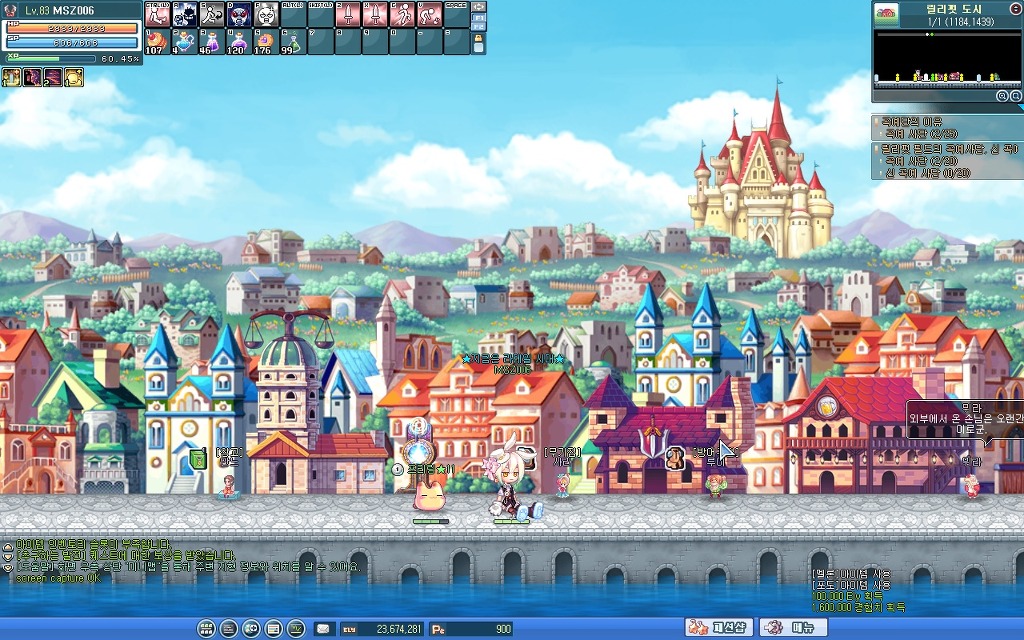This screenshot has height=640, width=1024.
Task: Use the blue potion in quickslot 2
Action: [x=184, y=41]
